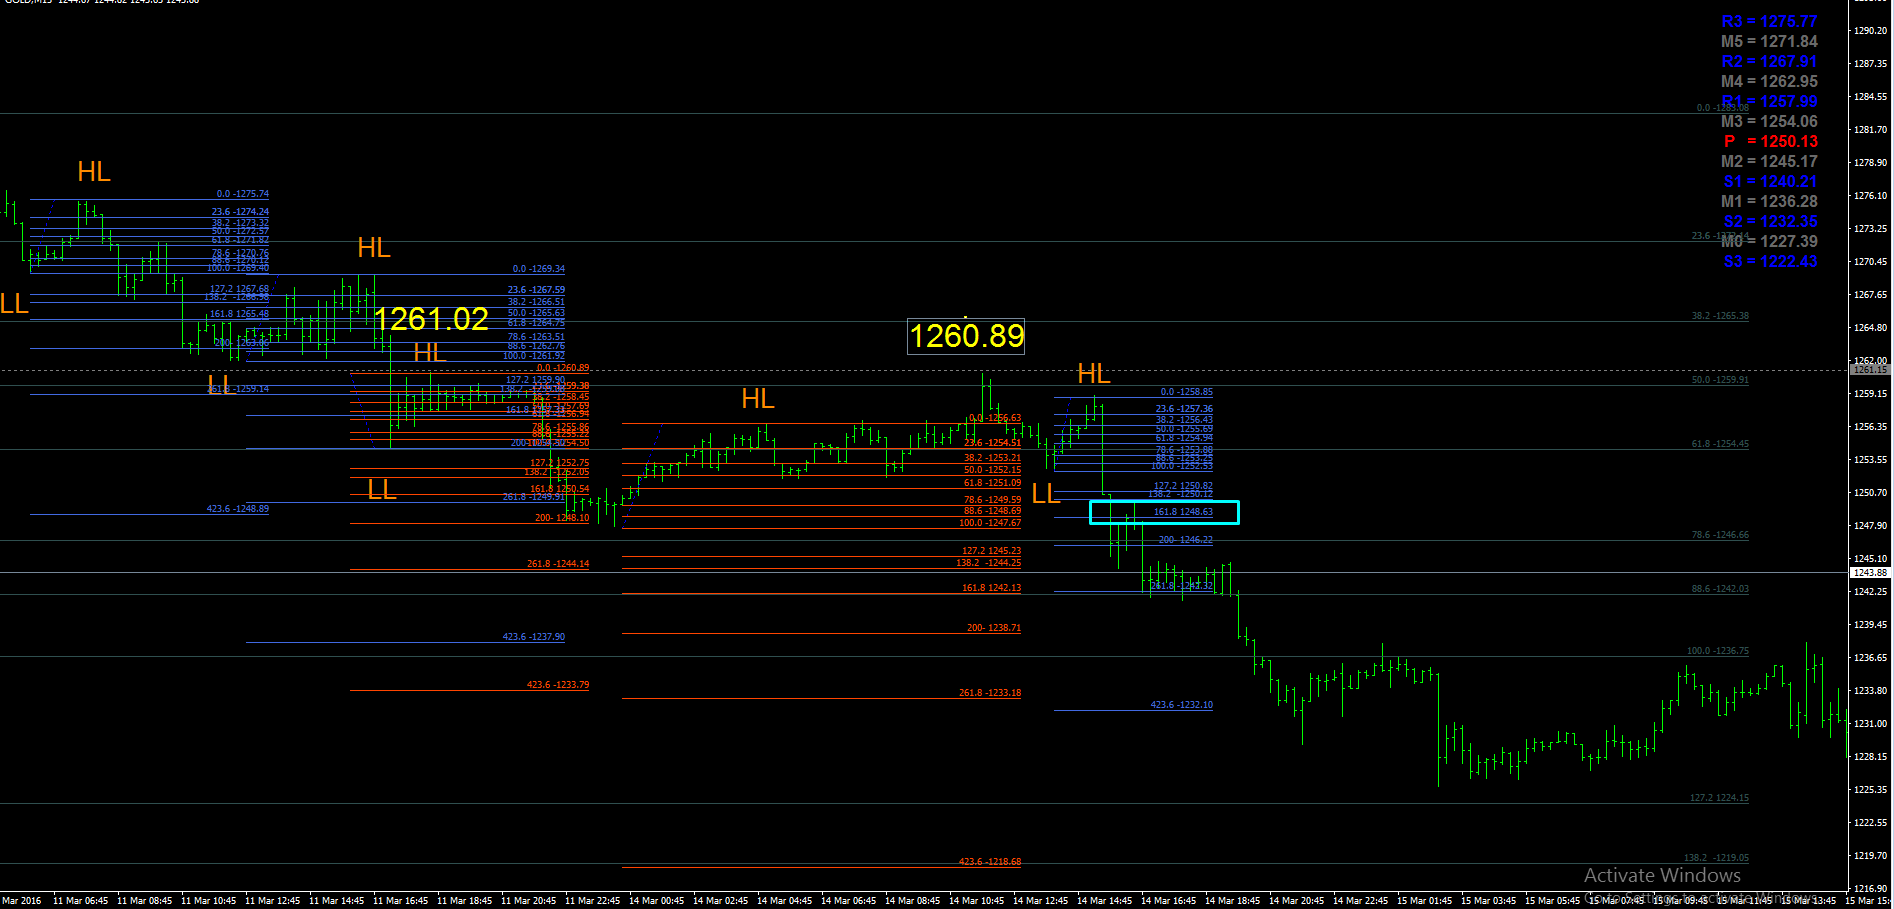Click the 23.6 -1257.36 Fibonacci label
This screenshot has width=1894, height=909.
tap(1184, 409)
